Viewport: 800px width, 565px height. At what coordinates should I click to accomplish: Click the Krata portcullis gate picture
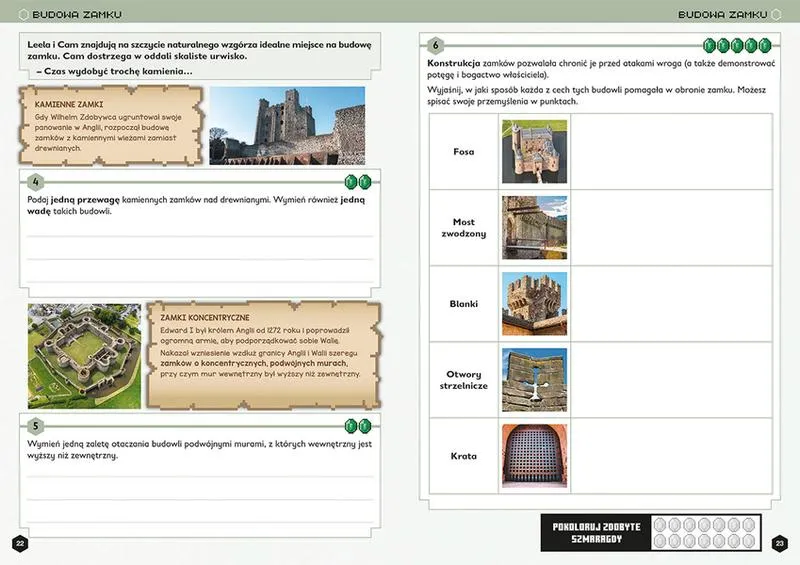534,456
